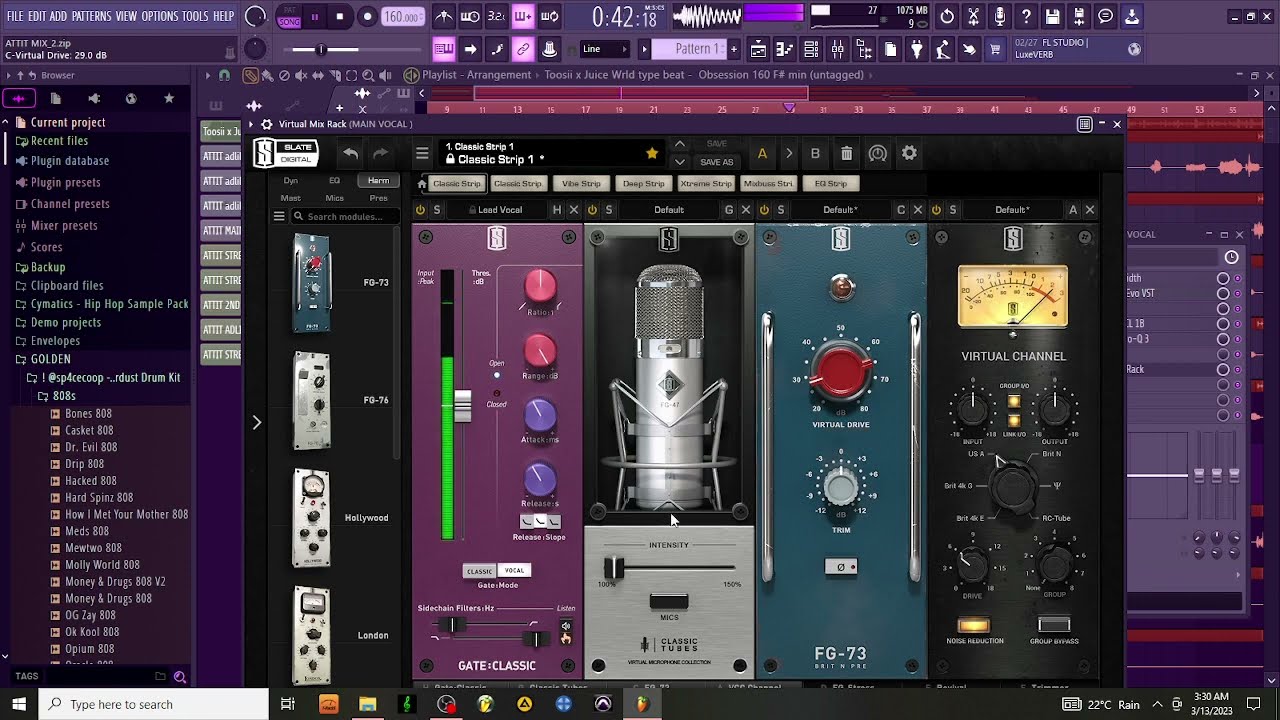
Task: Select Hollywood module thumbnail
Action: (x=311, y=518)
